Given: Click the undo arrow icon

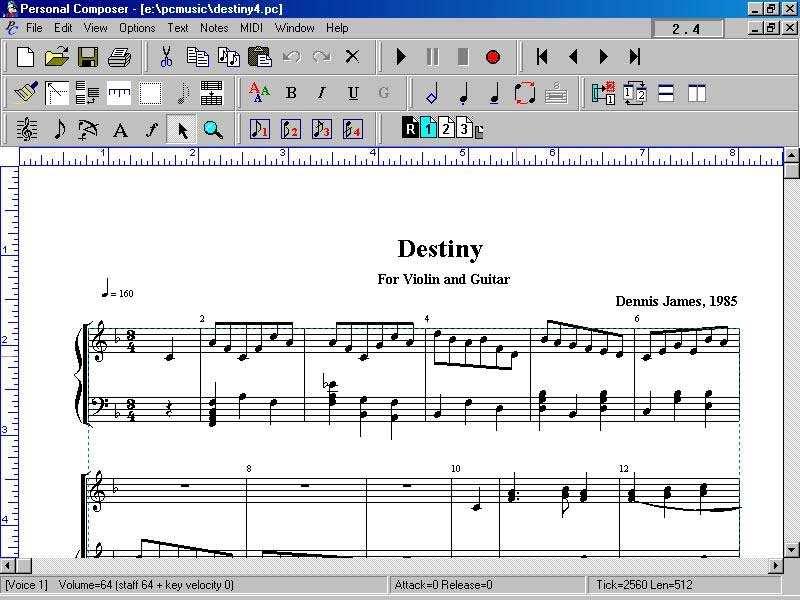Looking at the screenshot, I should click(291, 57).
